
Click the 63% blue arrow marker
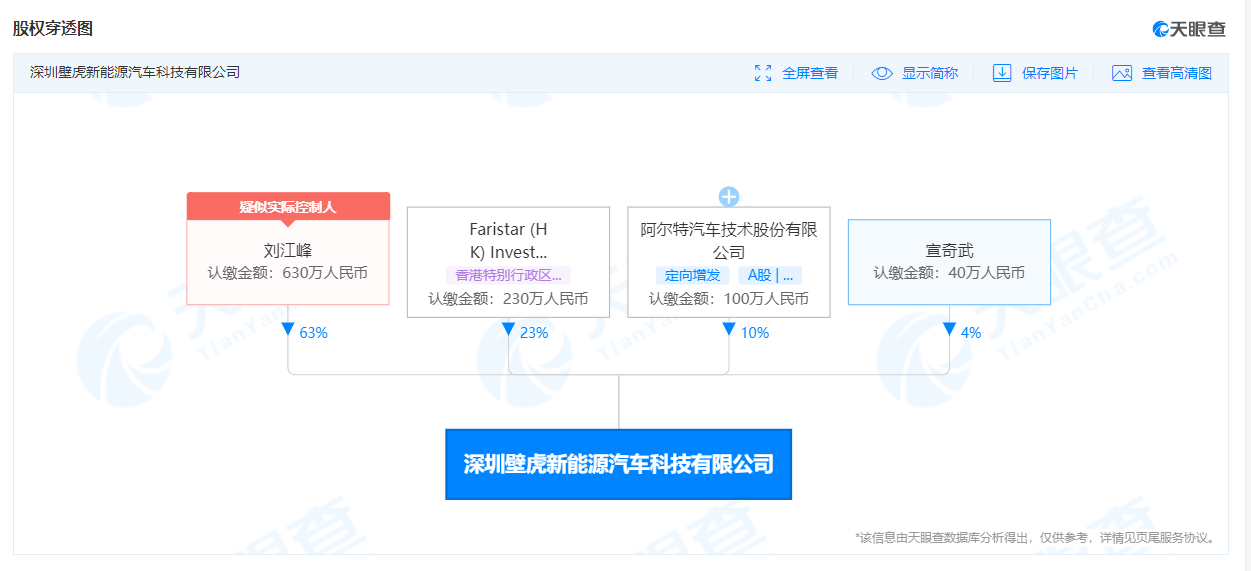click(288, 330)
